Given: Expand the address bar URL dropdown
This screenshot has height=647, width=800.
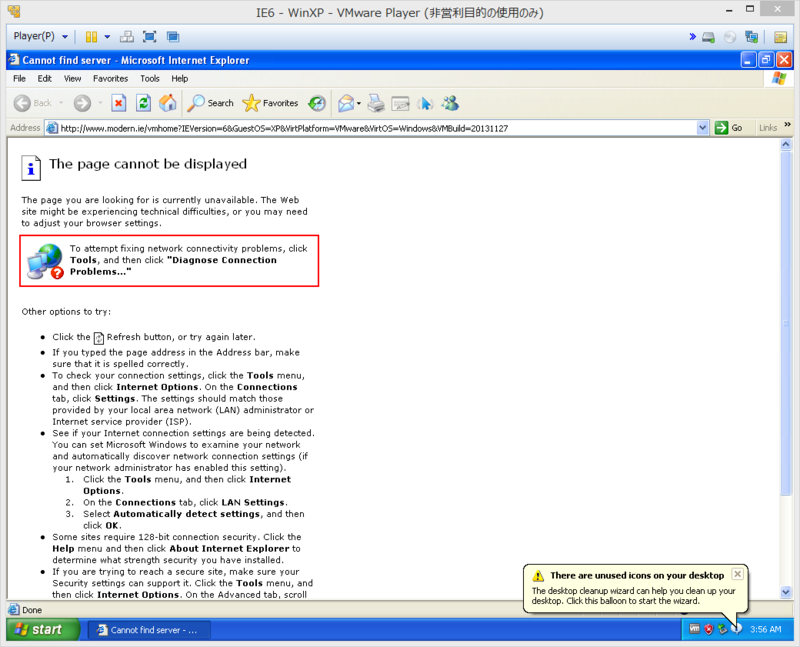Looking at the screenshot, I should tap(703, 128).
